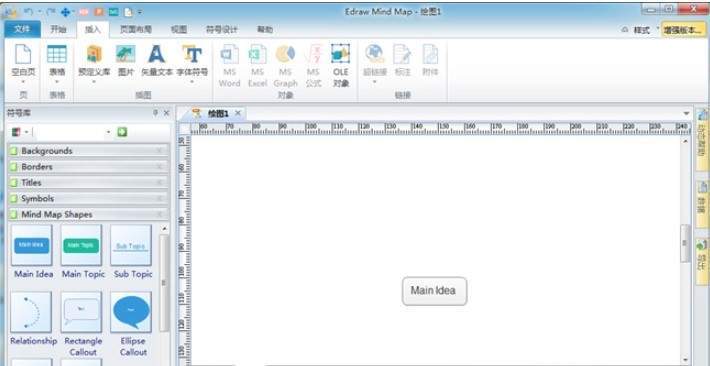
Task: Click the font symbol (字体符号) icon
Action: coord(192,55)
